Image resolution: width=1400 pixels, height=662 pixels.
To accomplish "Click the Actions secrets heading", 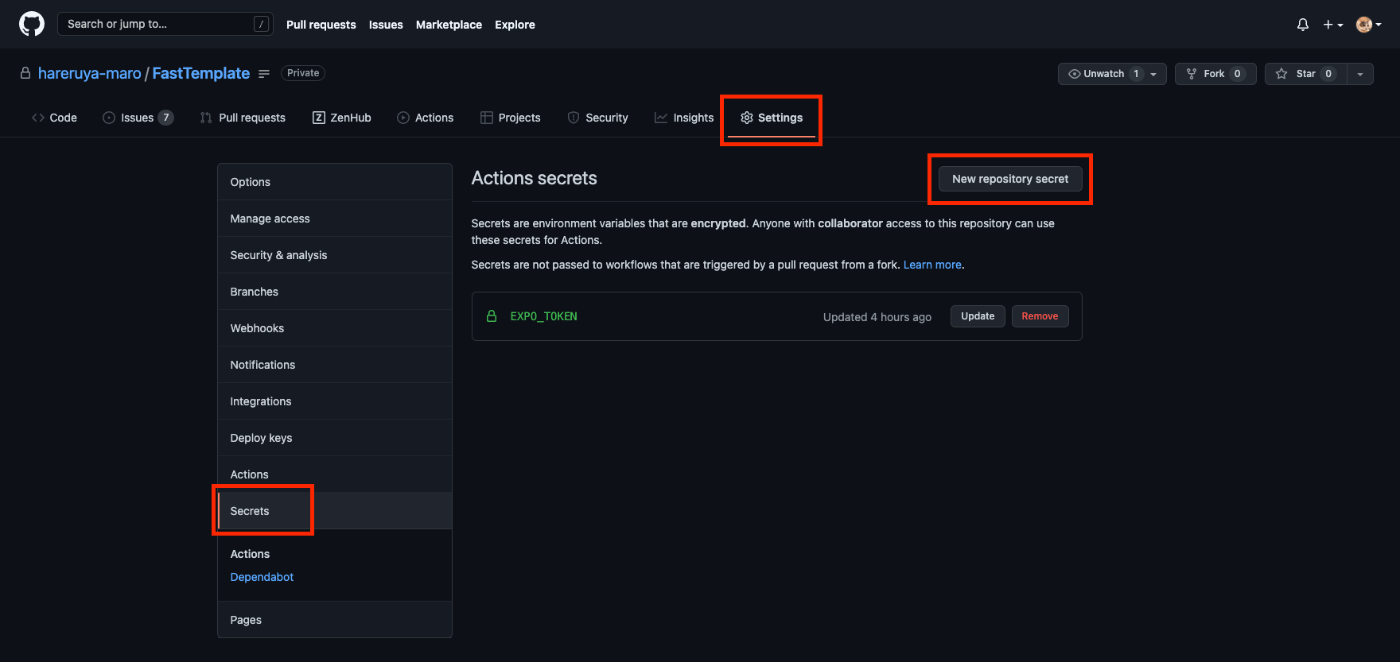I will (534, 178).
